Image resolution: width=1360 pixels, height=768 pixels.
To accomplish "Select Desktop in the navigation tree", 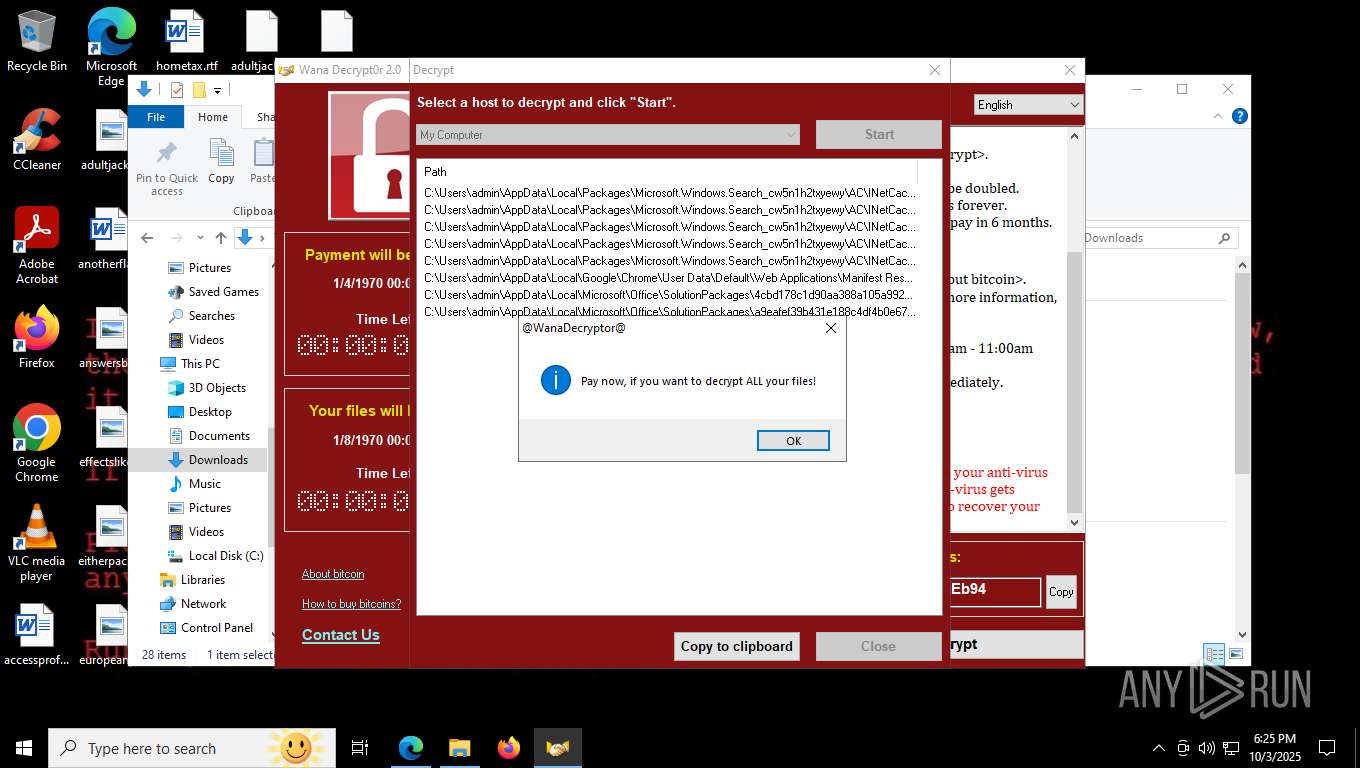I will [x=210, y=412].
